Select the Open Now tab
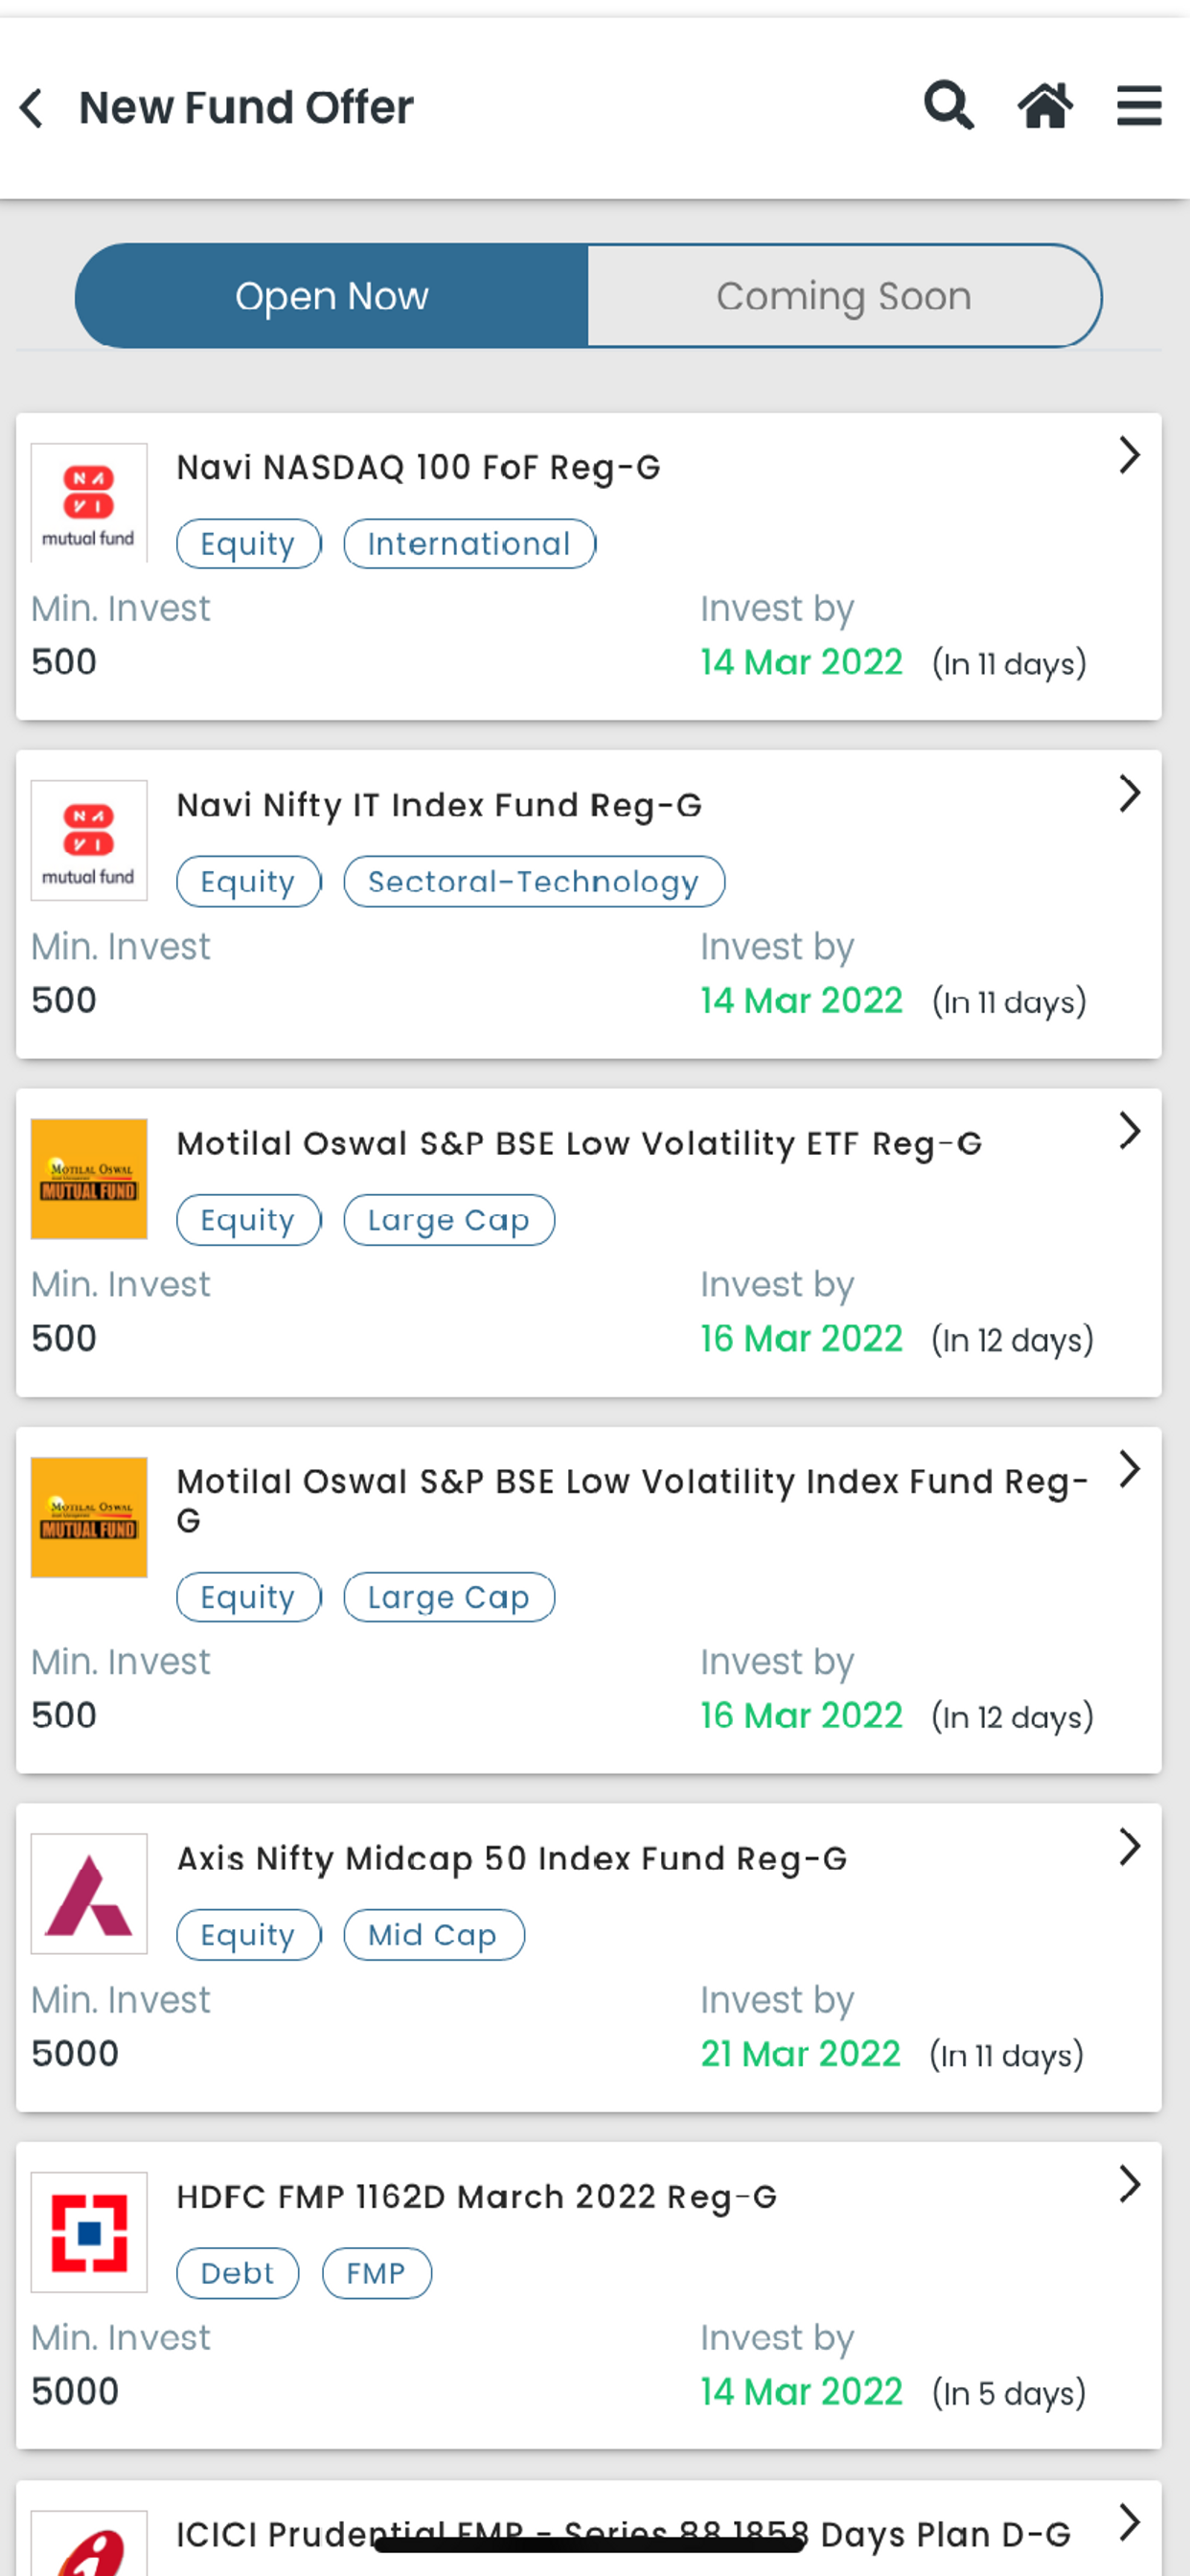 pos(332,296)
